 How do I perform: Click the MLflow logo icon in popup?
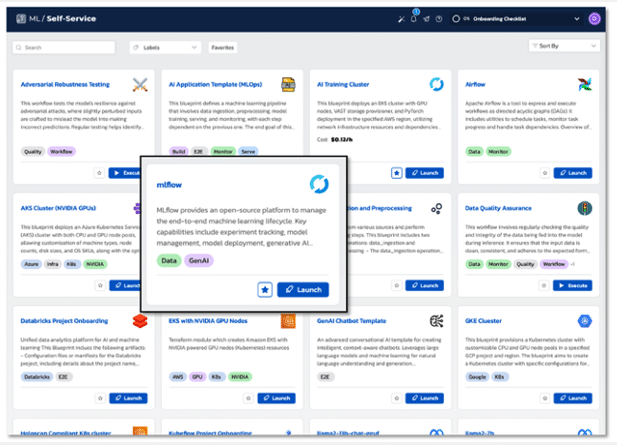(318, 184)
